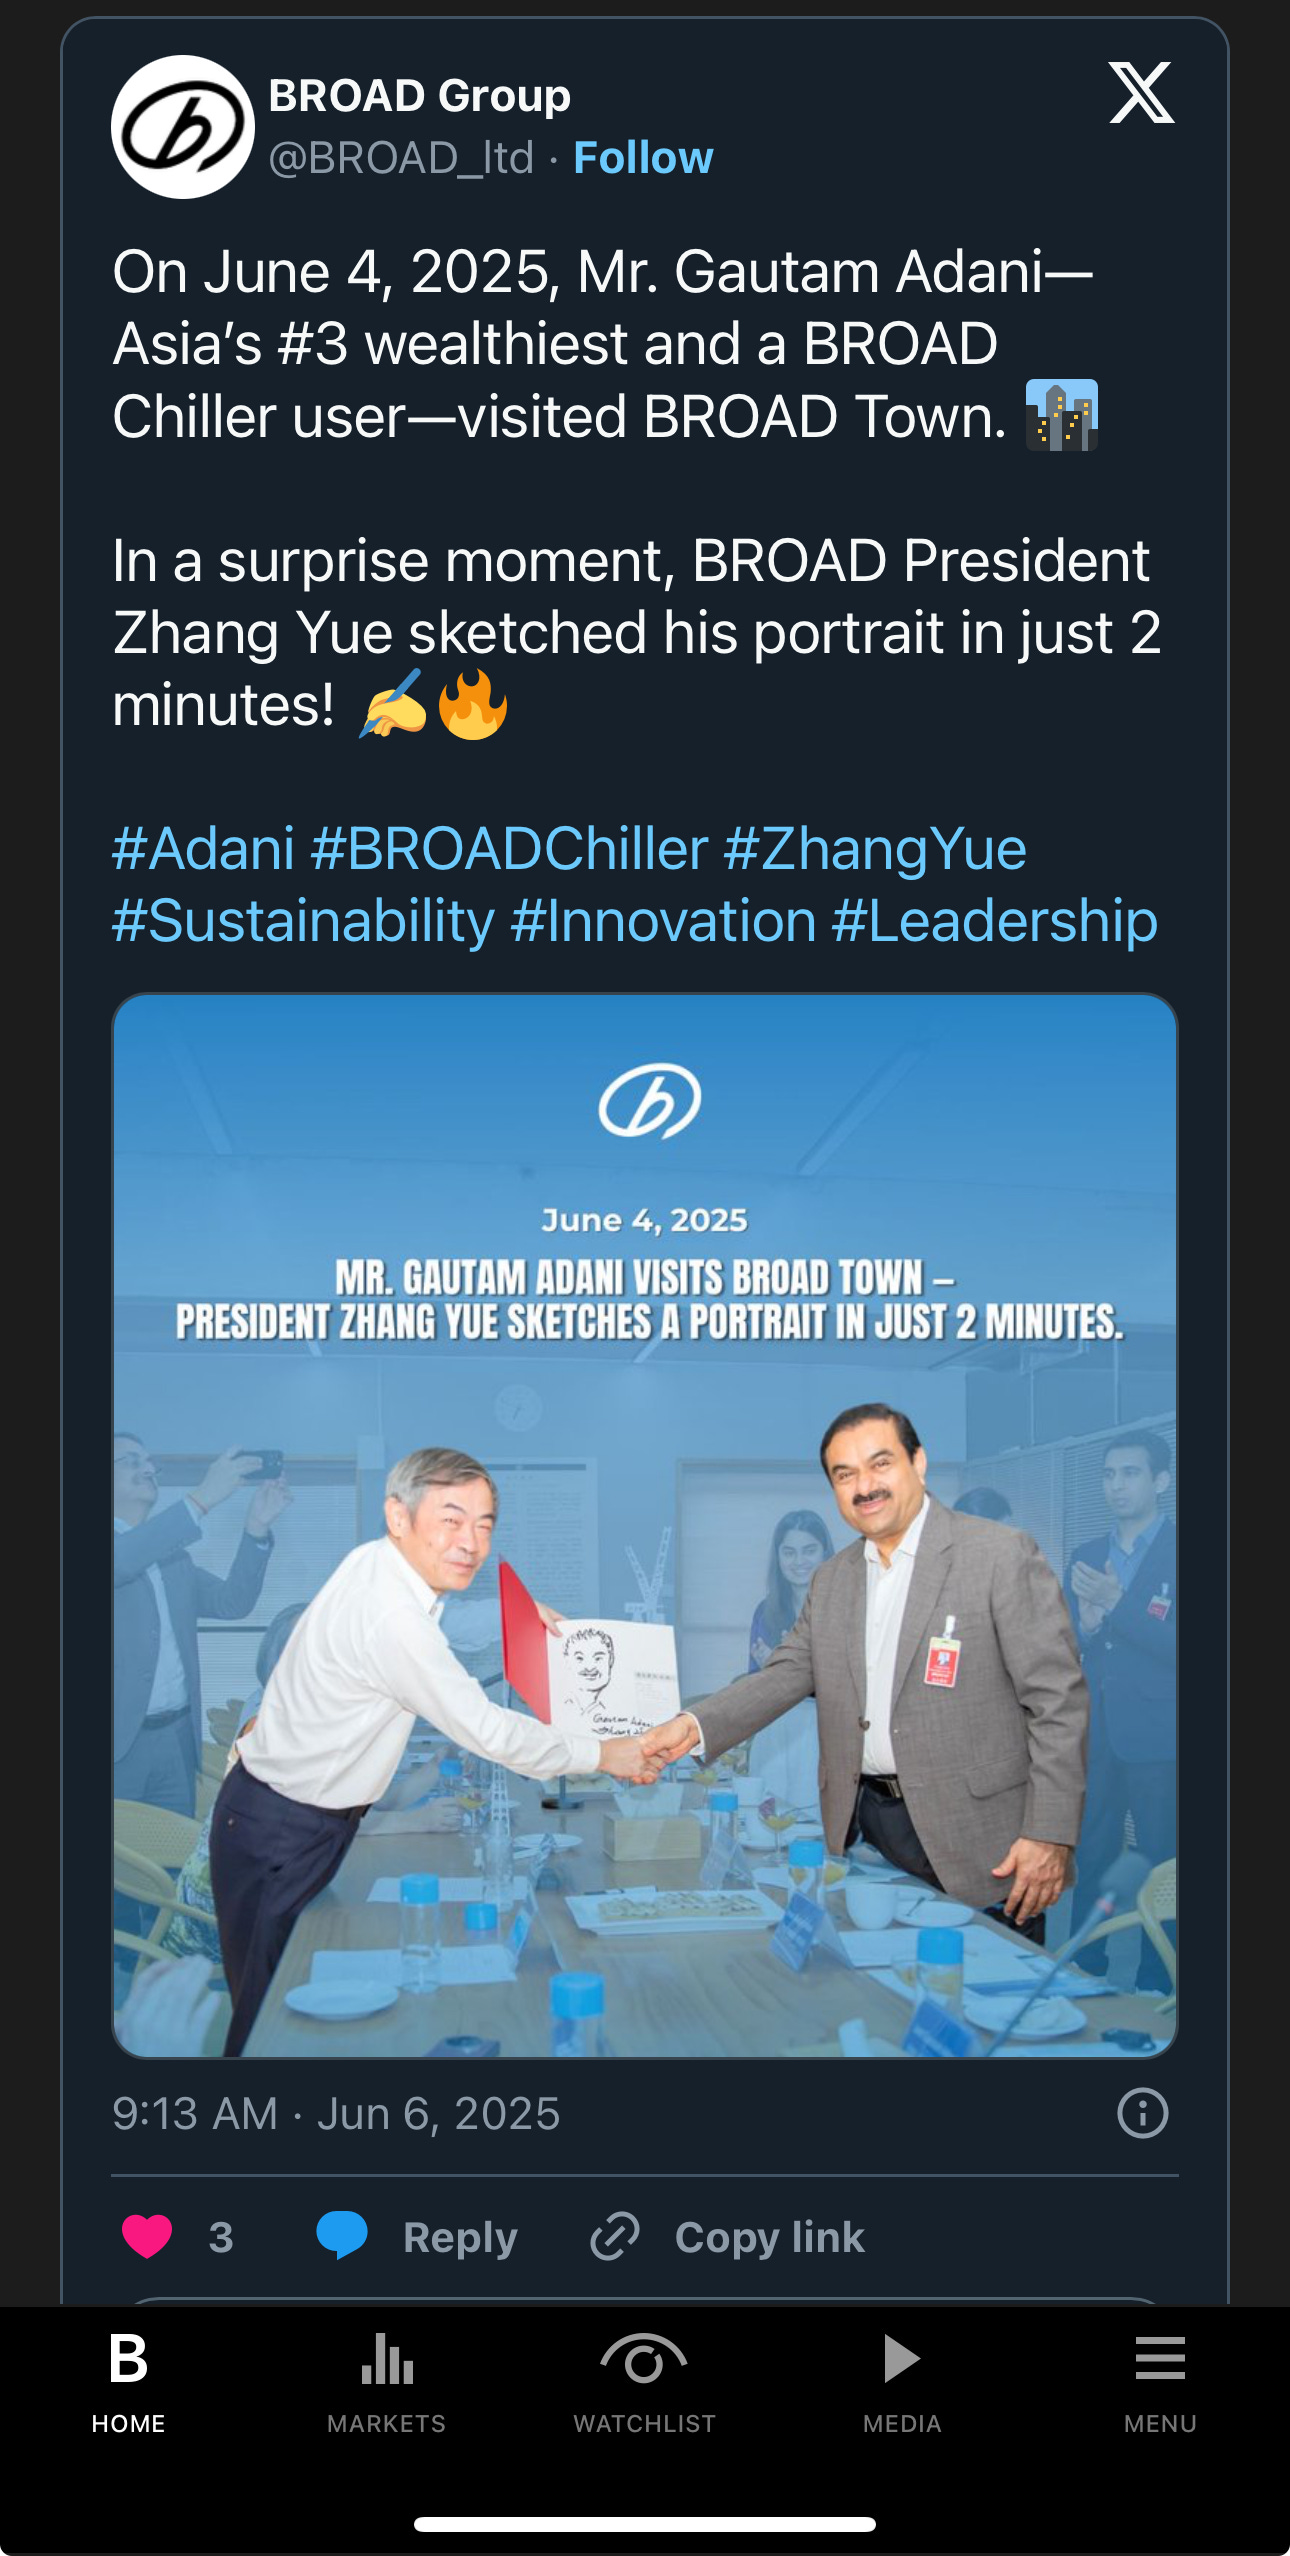
Task: Open the tweet info circle icon
Action: point(1142,2113)
